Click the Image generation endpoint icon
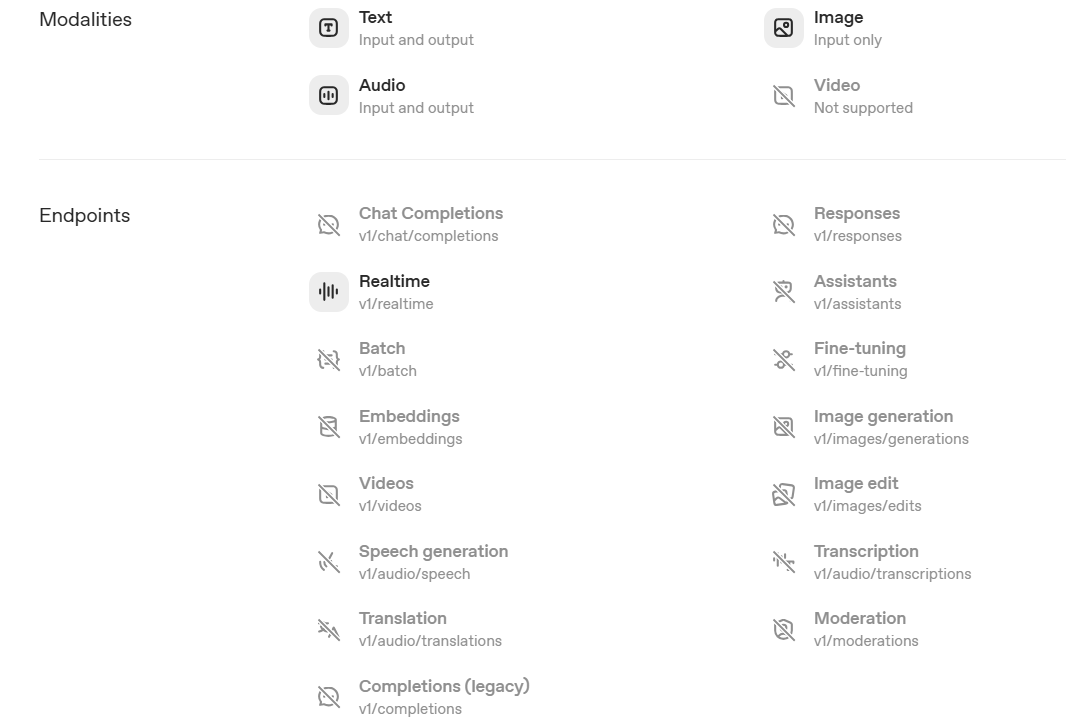 pos(783,427)
